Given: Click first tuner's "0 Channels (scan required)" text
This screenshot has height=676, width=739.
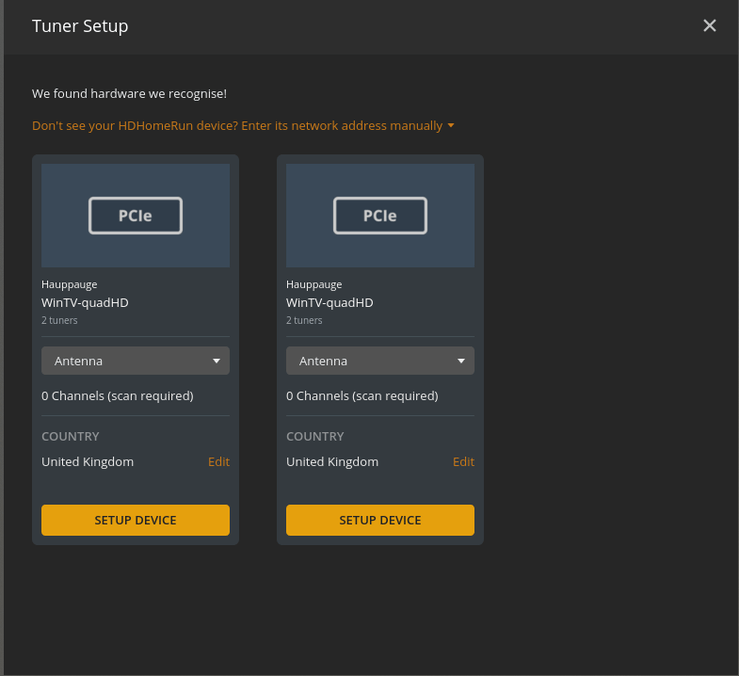Looking at the screenshot, I should [x=117, y=396].
